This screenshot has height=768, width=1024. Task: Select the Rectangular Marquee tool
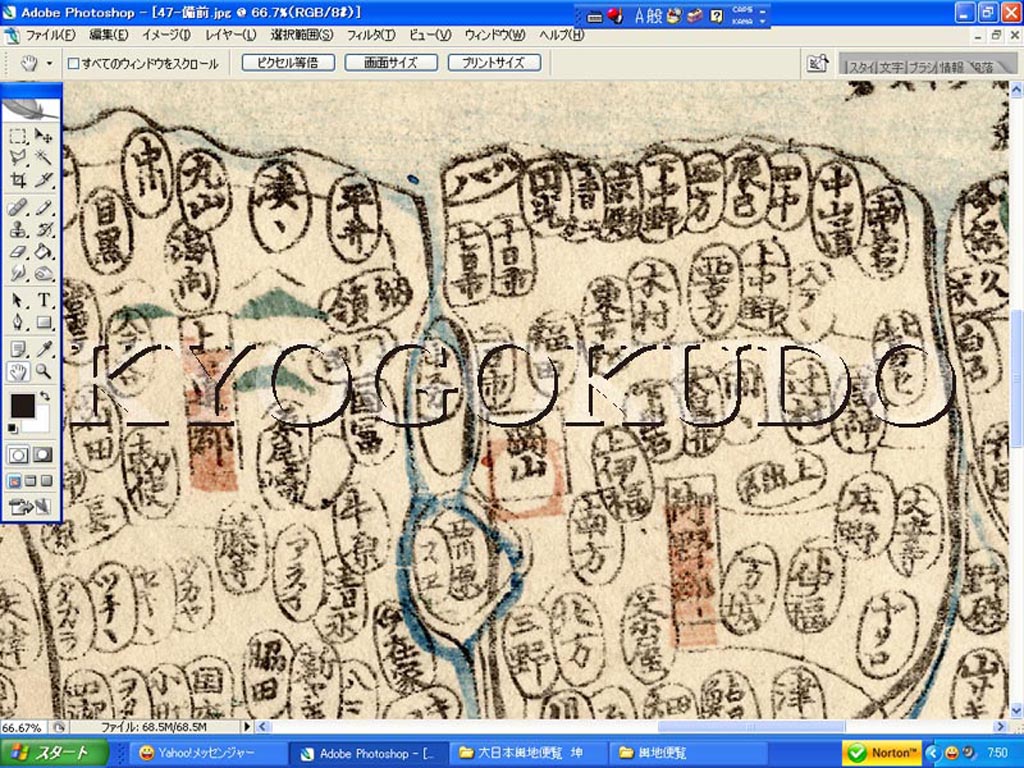(x=18, y=136)
